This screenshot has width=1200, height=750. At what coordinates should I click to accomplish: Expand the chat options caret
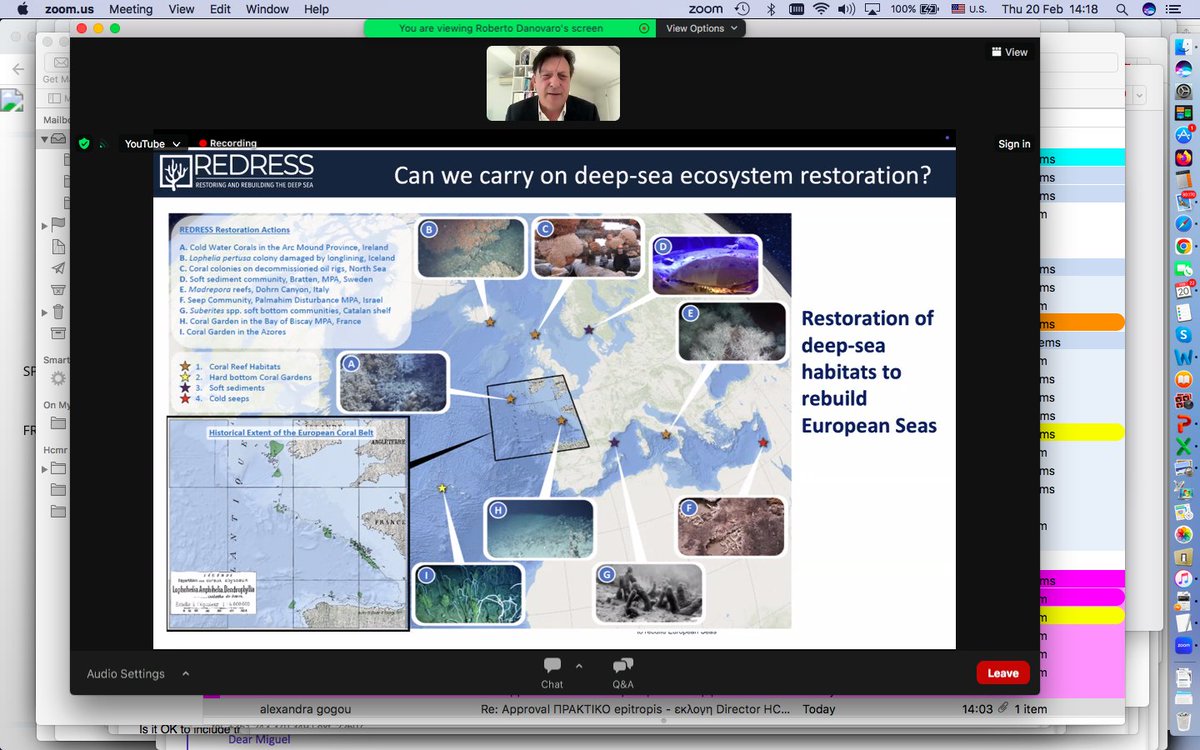coord(578,665)
